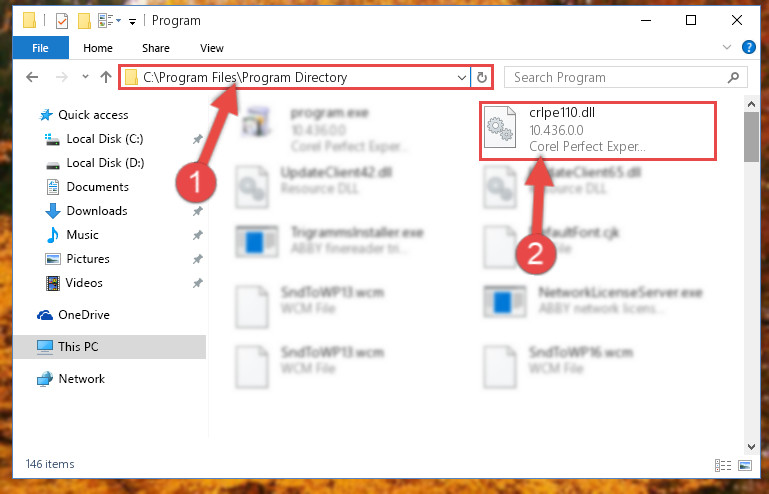Open recent locations dropdown arrow
The height and width of the screenshot is (494, 769).
(x=85, y=77)
